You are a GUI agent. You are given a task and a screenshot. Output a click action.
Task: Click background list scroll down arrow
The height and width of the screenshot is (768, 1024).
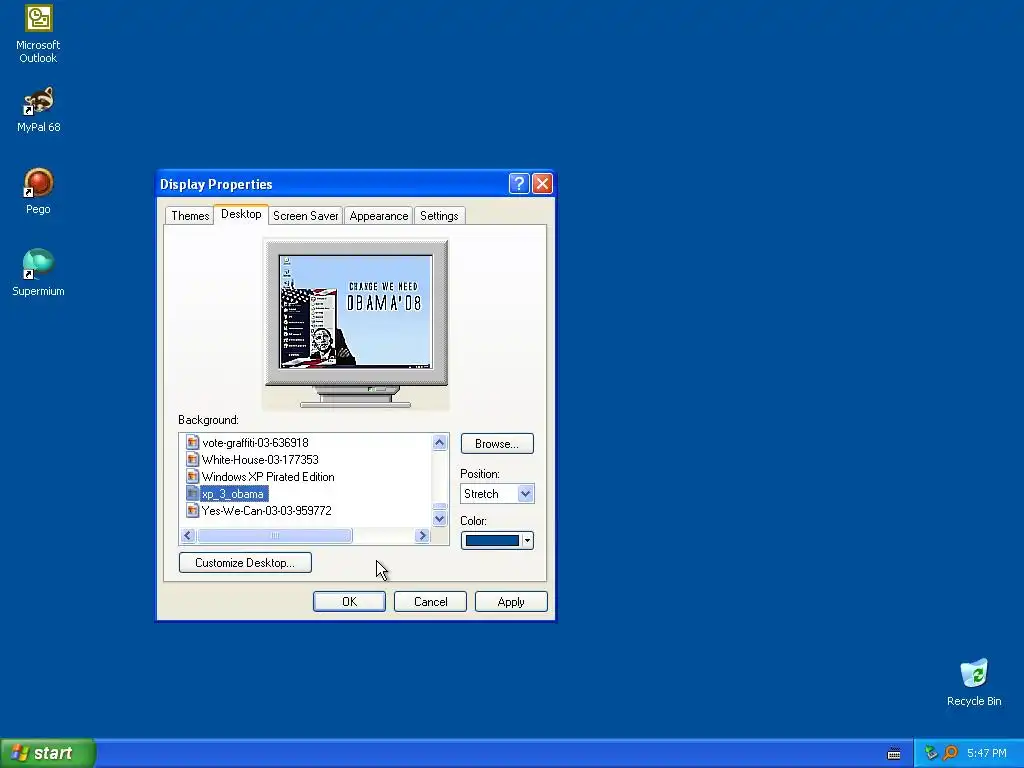(440, 519)
